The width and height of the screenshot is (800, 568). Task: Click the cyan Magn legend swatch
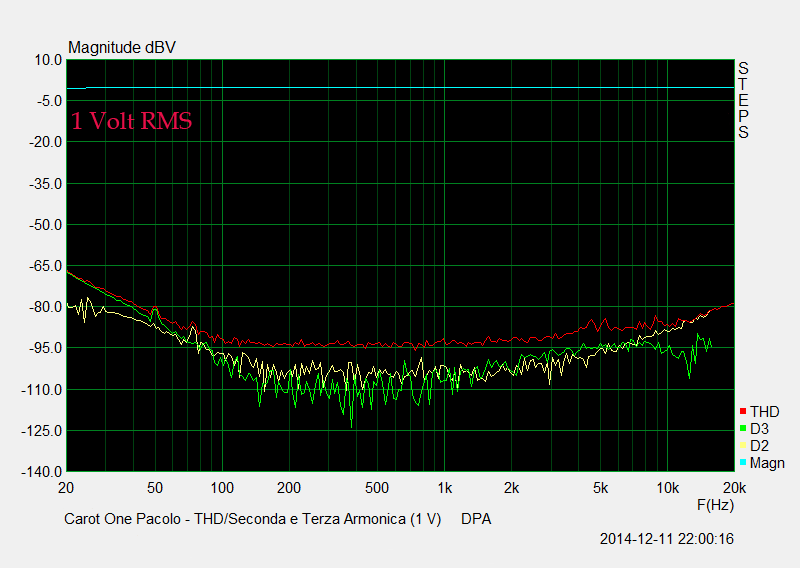click(742, 463)
